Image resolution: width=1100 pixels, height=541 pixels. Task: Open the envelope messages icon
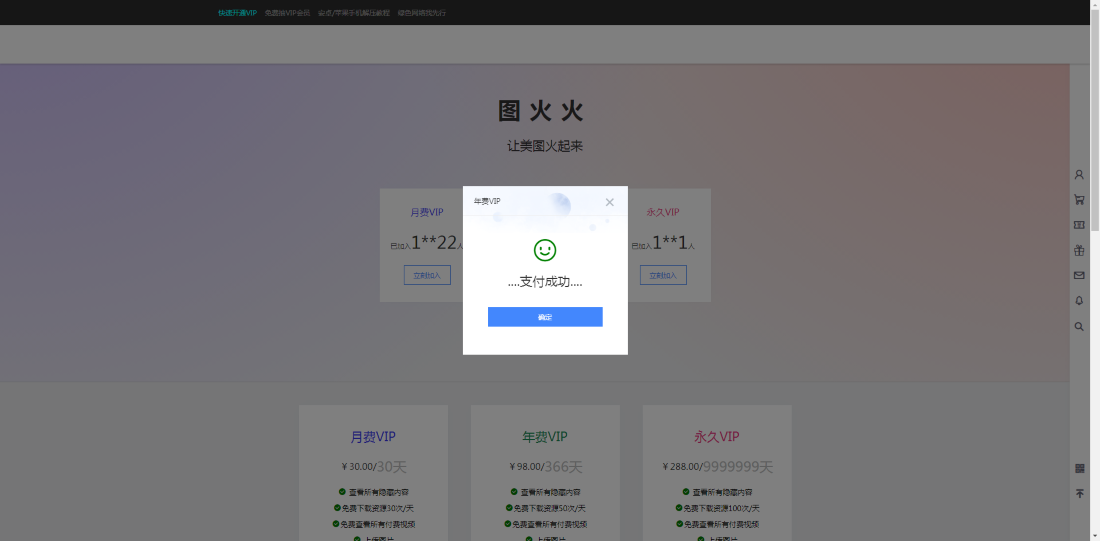click(1079, 275)
